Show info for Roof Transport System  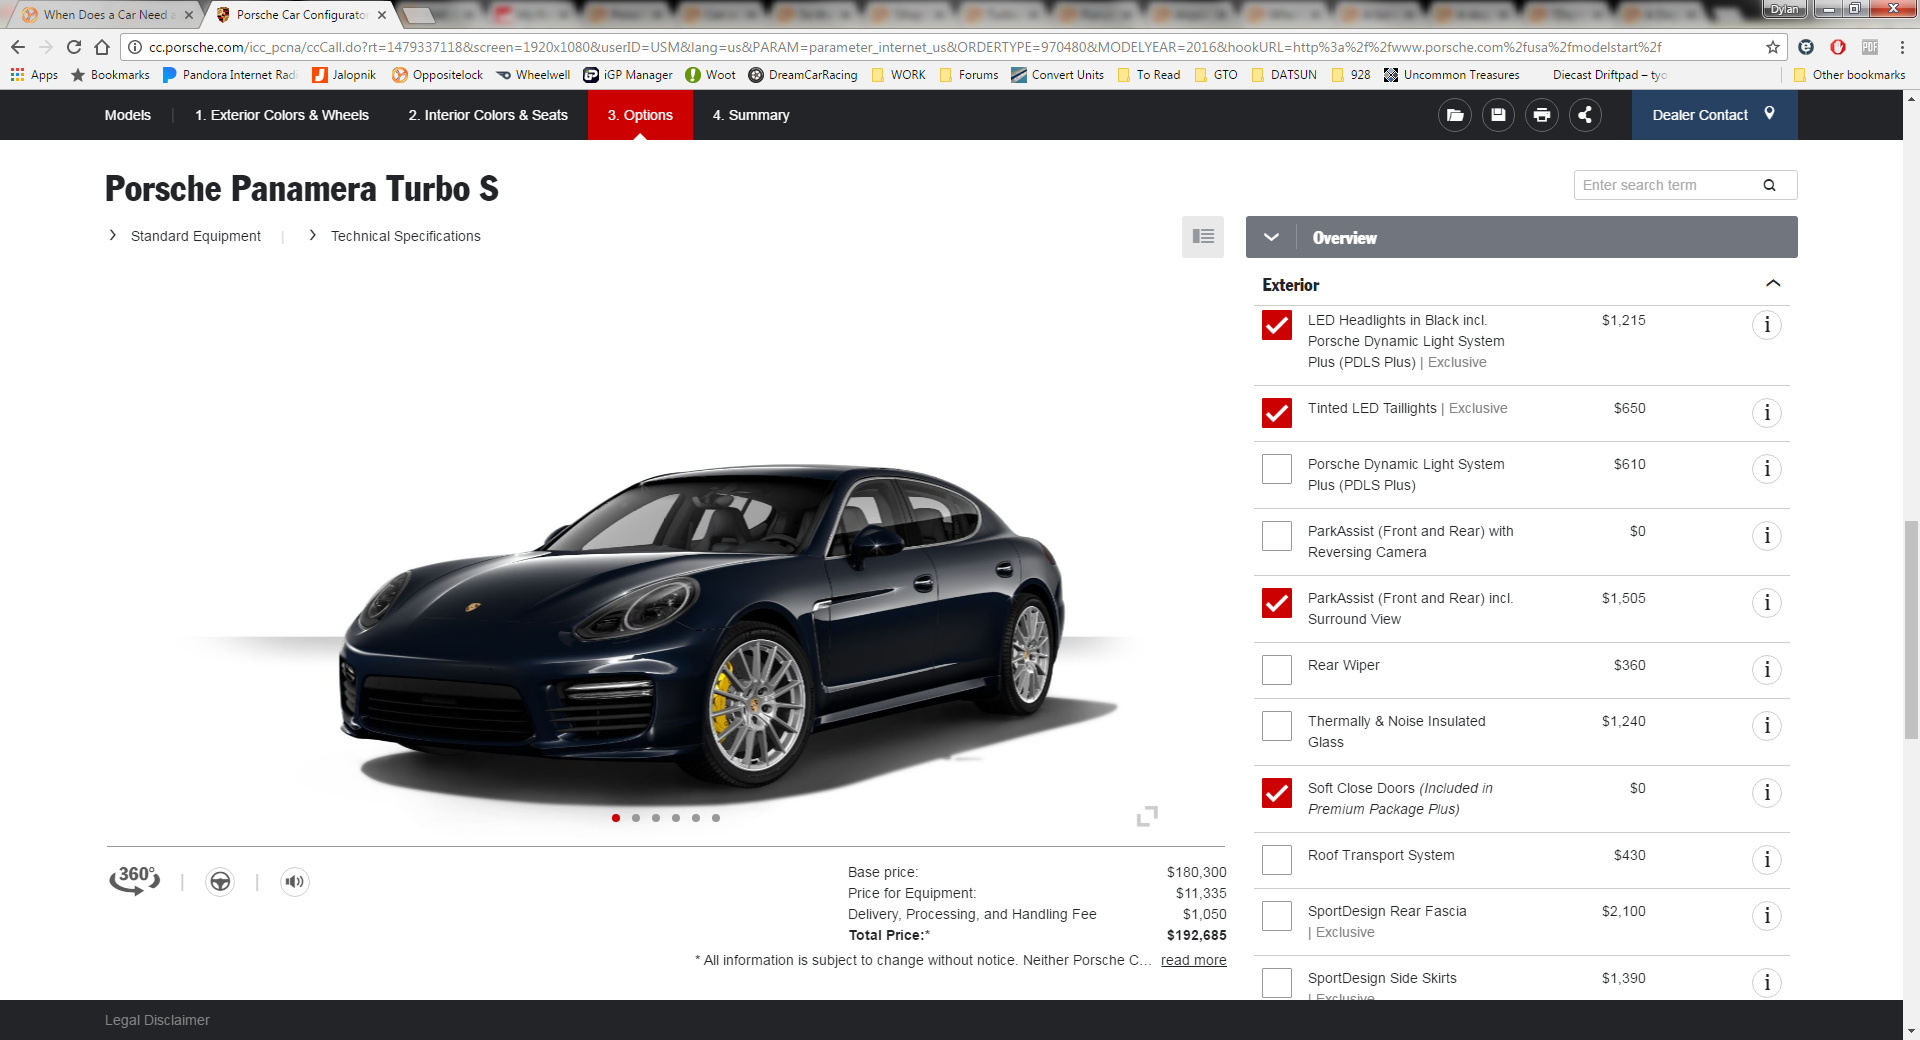1767,860
